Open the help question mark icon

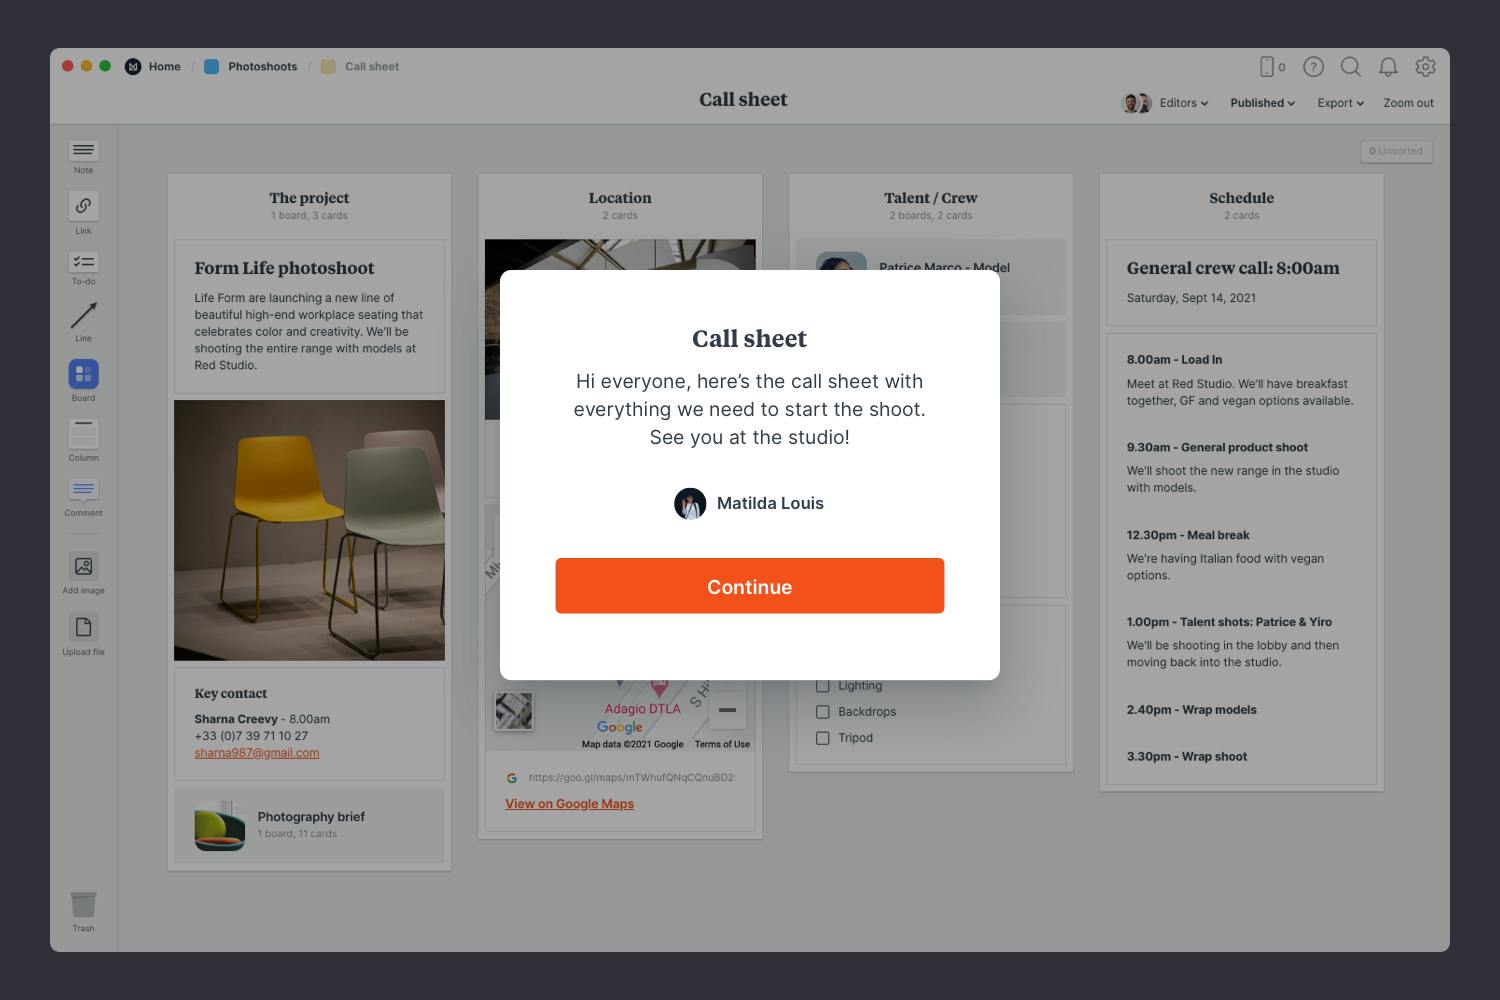(x=1313, y=67)
